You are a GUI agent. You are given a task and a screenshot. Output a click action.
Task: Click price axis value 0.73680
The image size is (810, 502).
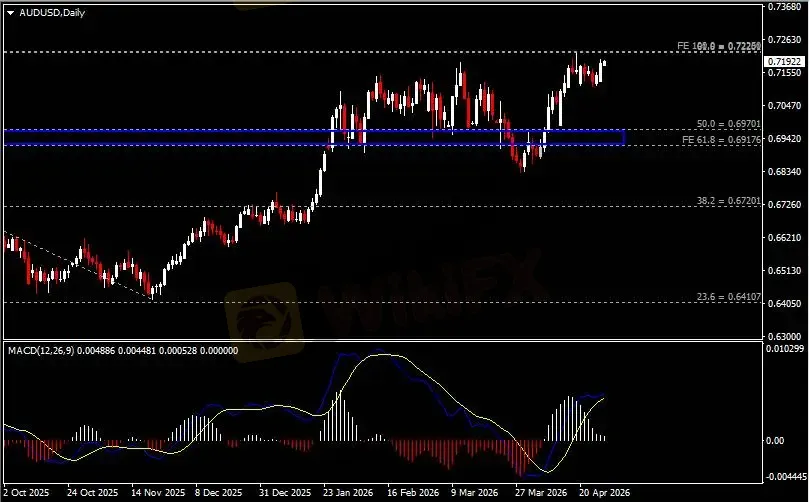point(785,7)
